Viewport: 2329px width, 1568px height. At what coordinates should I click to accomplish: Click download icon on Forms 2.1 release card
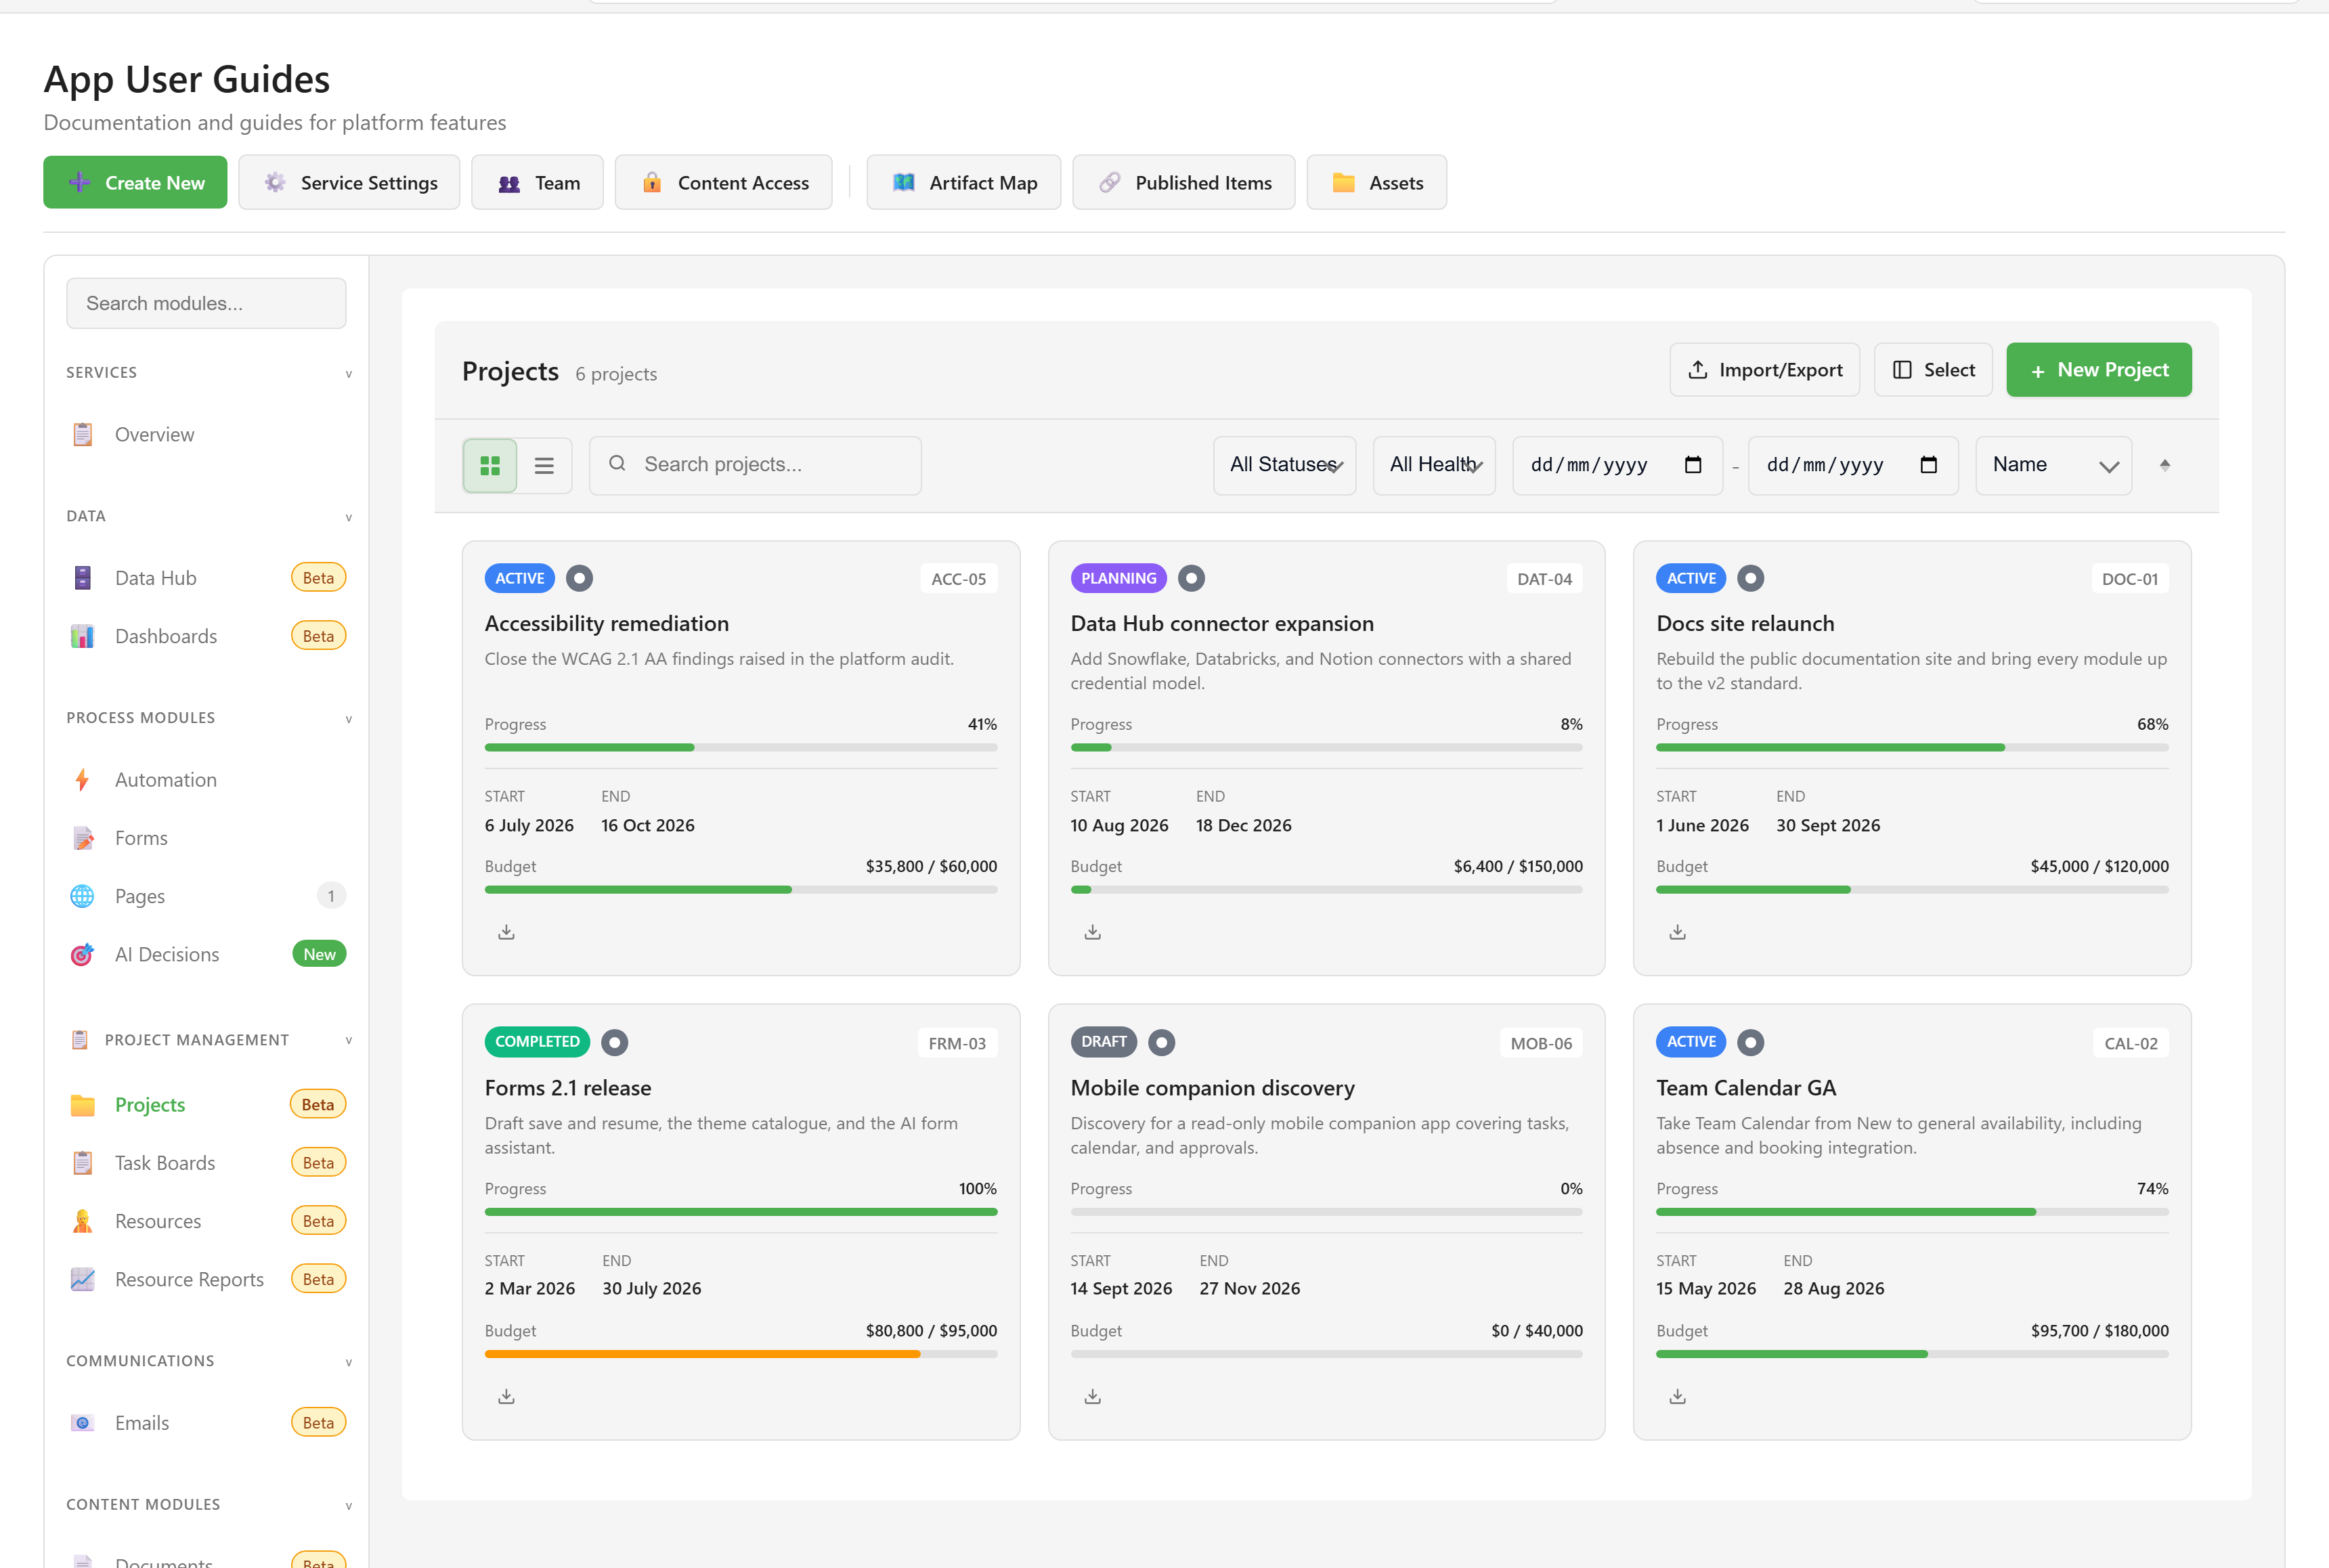tap(507, 1396)
